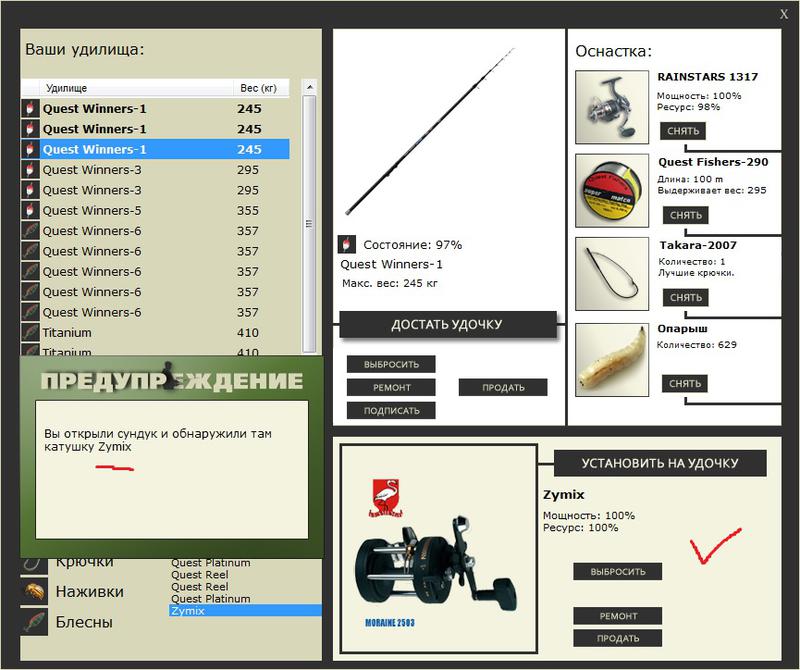This screenshot has width=800, height=670.
Task: Discard Zymix reel with ВЫБРОСИТЬ
Action: point(618,572)
